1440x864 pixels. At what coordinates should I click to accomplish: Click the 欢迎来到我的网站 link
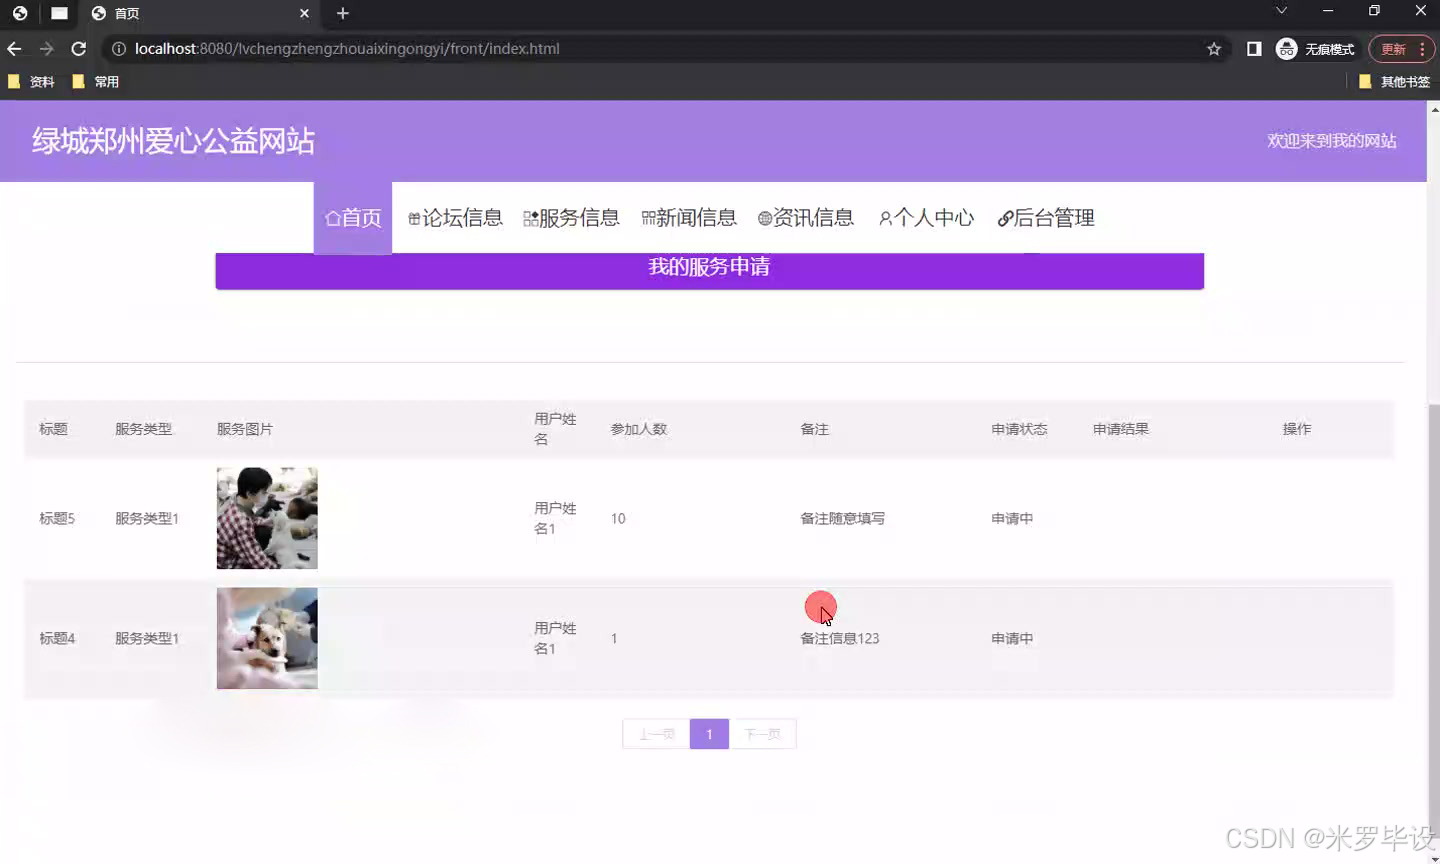[1333, 140]
